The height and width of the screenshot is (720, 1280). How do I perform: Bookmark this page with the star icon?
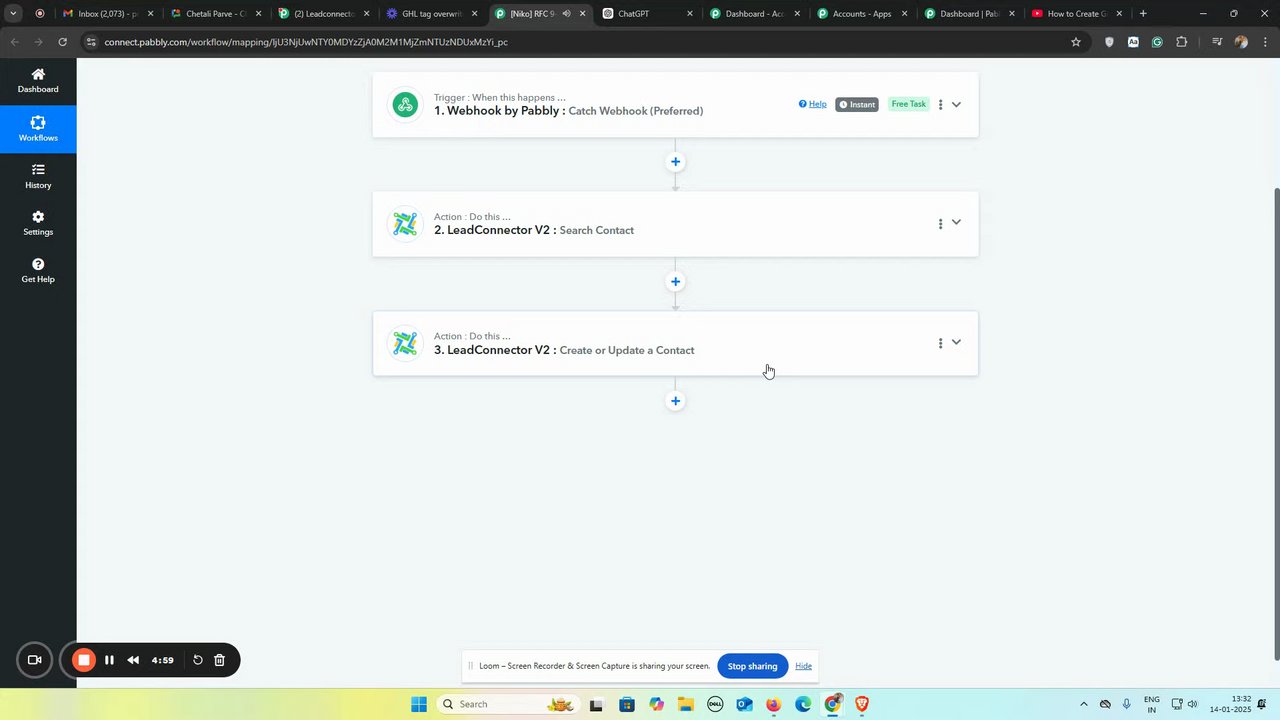(1076, 42)
